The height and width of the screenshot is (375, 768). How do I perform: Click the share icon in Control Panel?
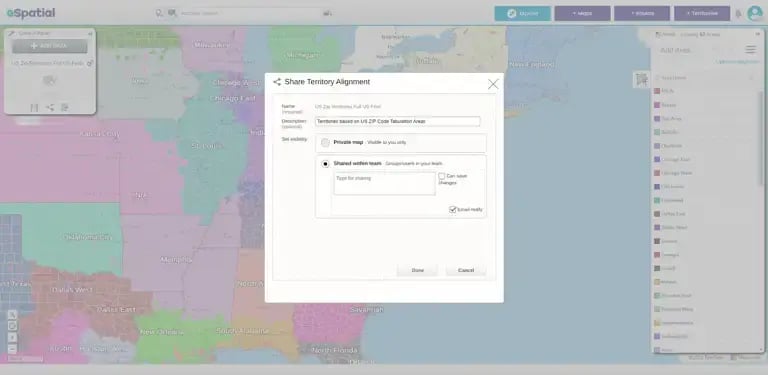click(50, 108)
